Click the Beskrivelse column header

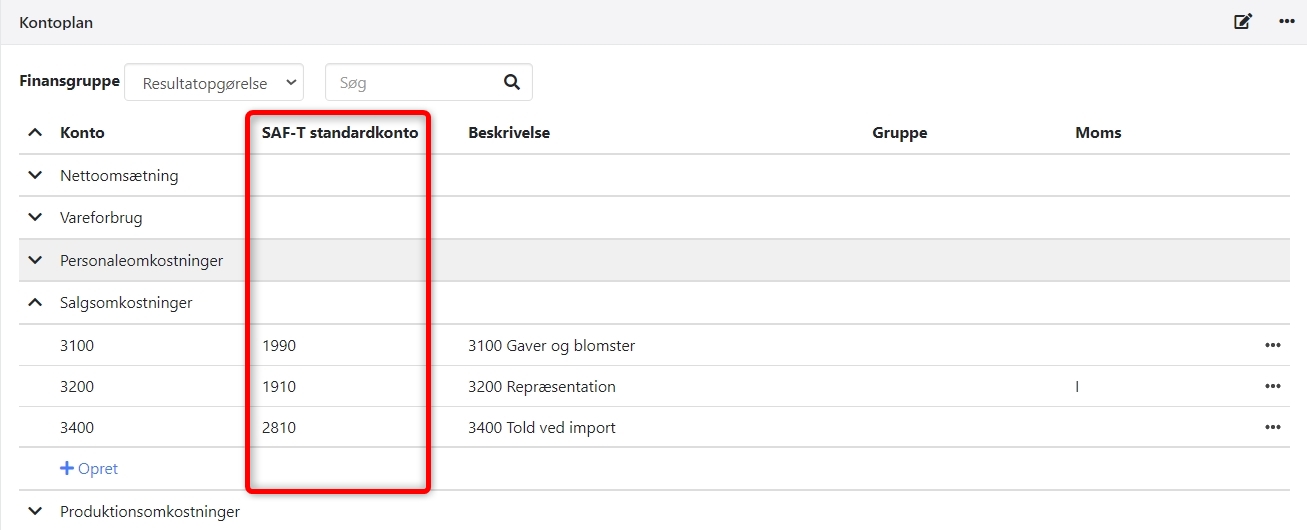(509, 132)
